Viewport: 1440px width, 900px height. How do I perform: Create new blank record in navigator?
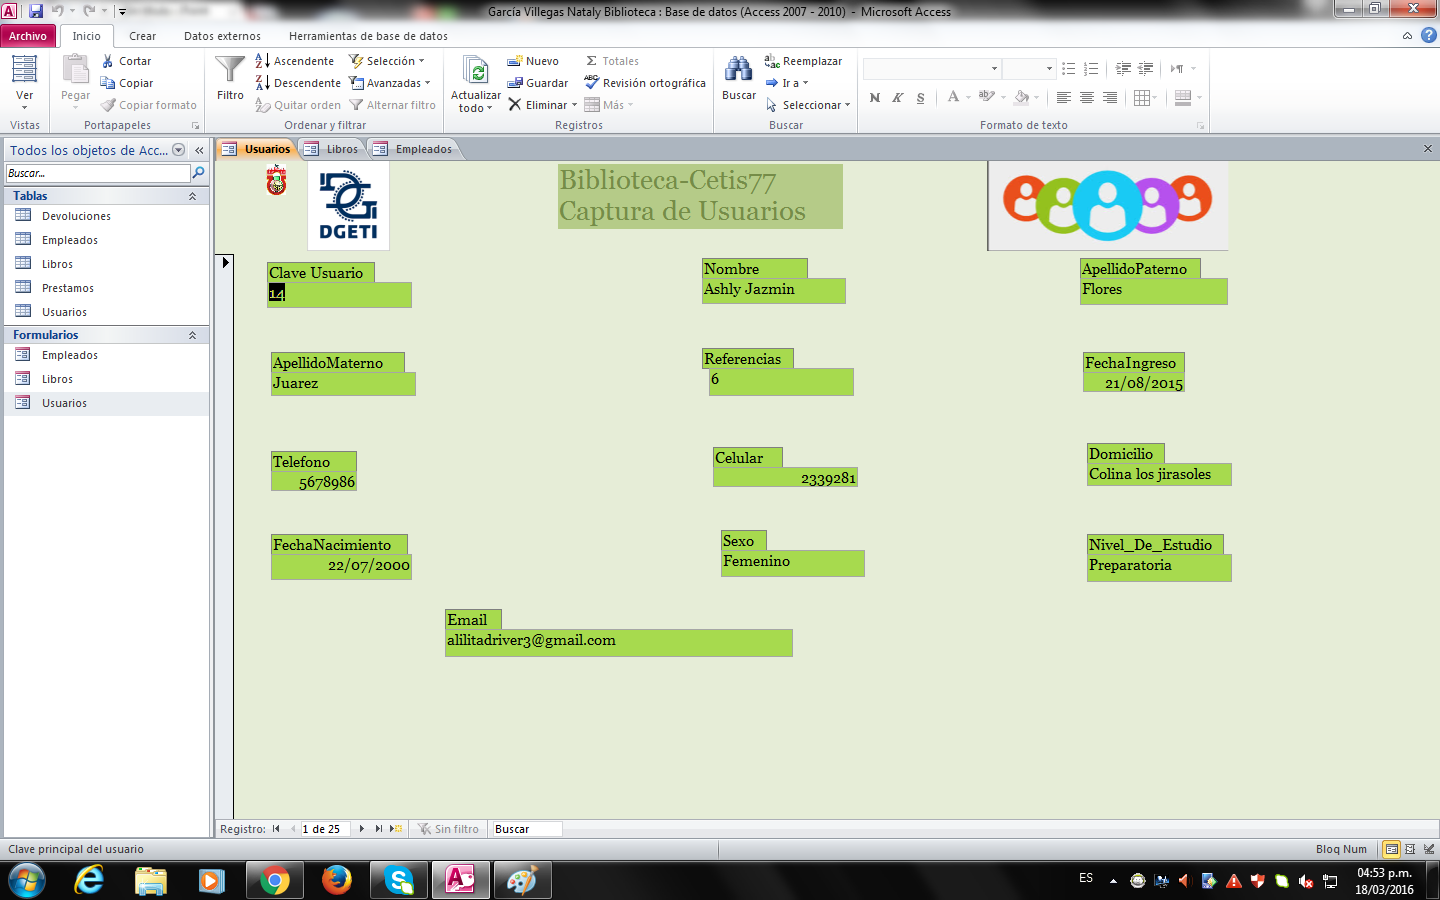(x=396, y=829)
